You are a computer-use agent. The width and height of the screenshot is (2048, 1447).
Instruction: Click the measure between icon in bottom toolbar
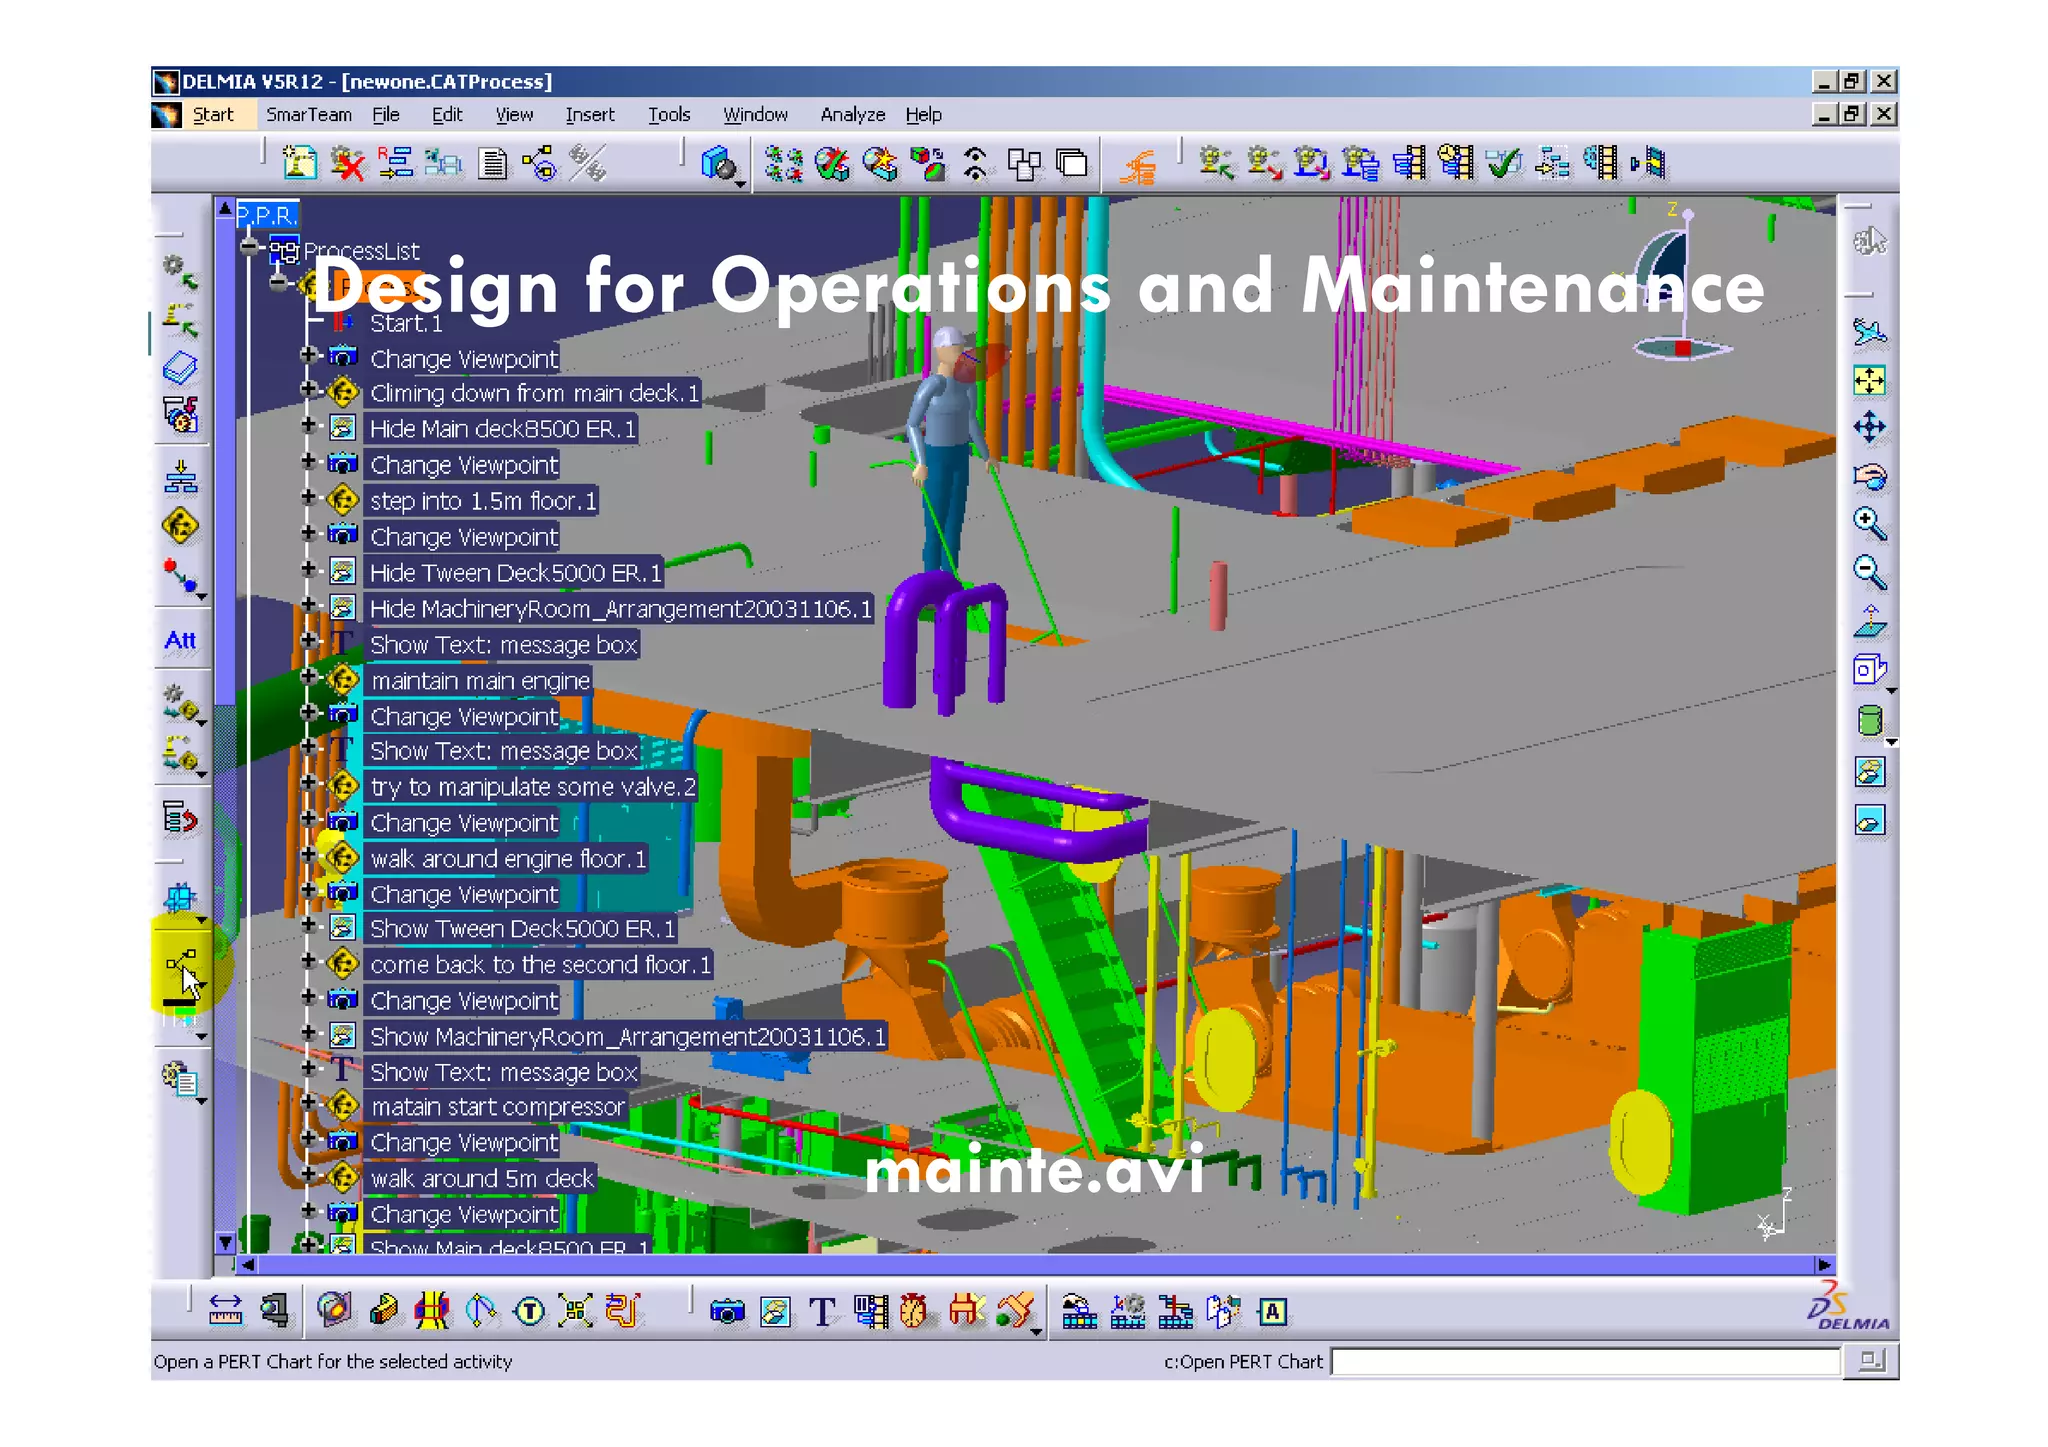[225, 1311]
